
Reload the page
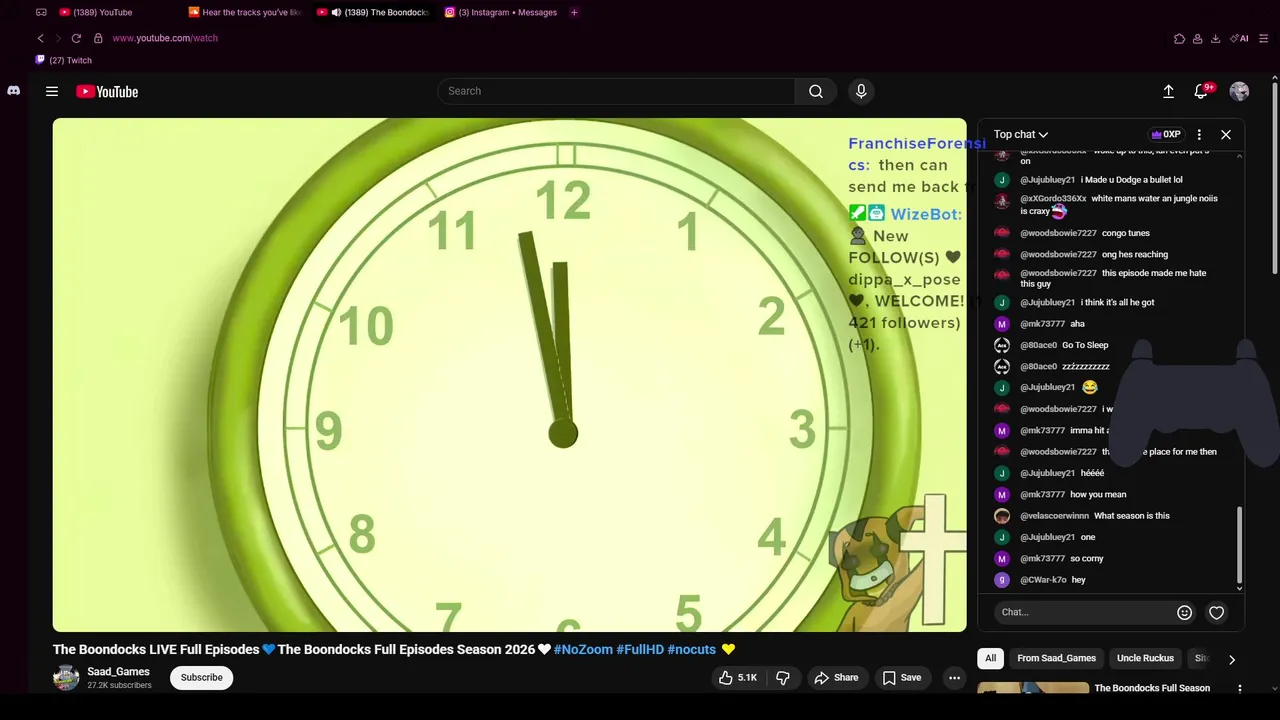(x=76, y=38)
